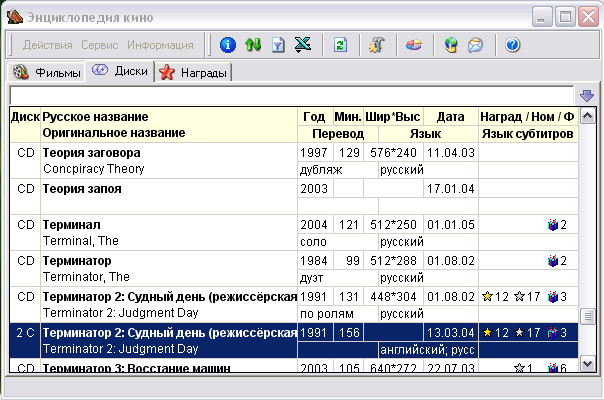Click the английский; русс language cell

[x=428, y=350]
